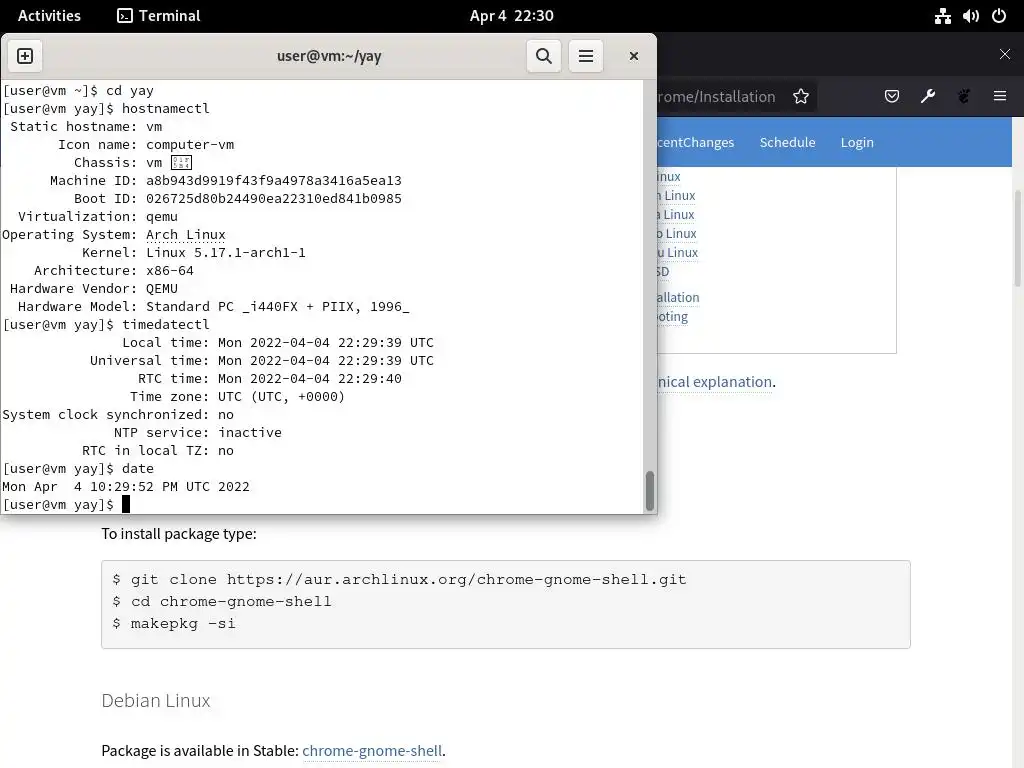Open a new terminal tab with plus icon
The width and height of the screenshot is (1024, 768).
(x=25, y=56)
